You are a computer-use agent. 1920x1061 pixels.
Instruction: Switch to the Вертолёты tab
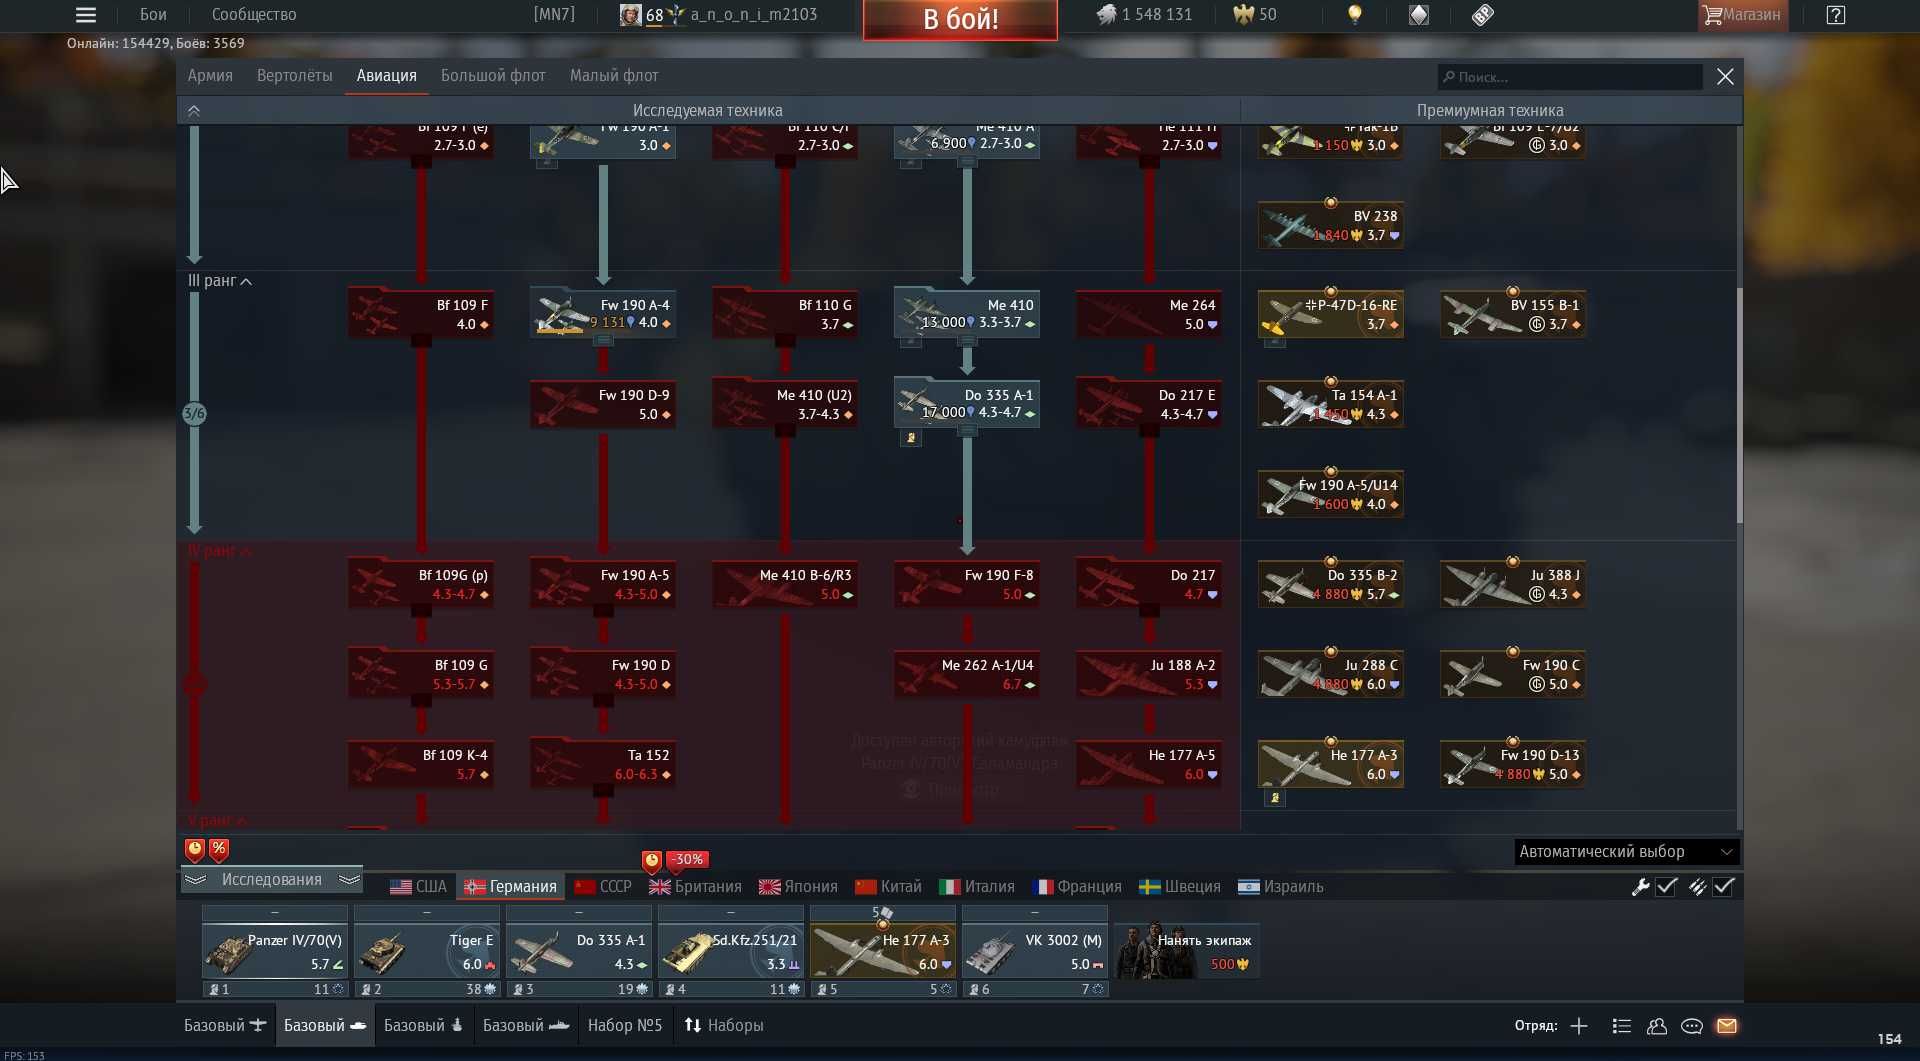click(x=294, y=76)
